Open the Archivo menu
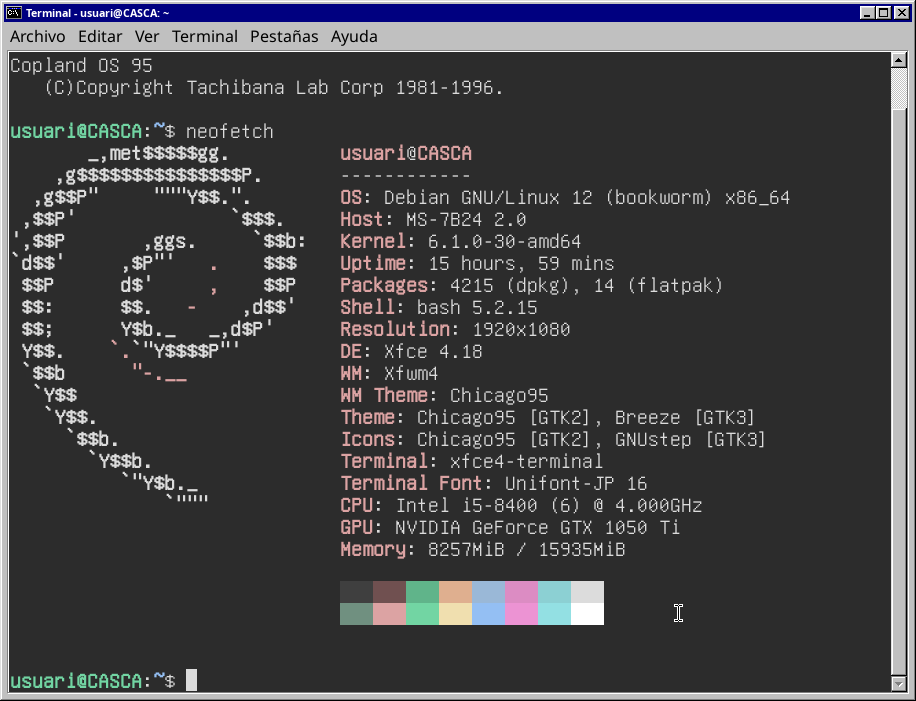The height and width of the screenshot is (701, 916). point(37,36)
